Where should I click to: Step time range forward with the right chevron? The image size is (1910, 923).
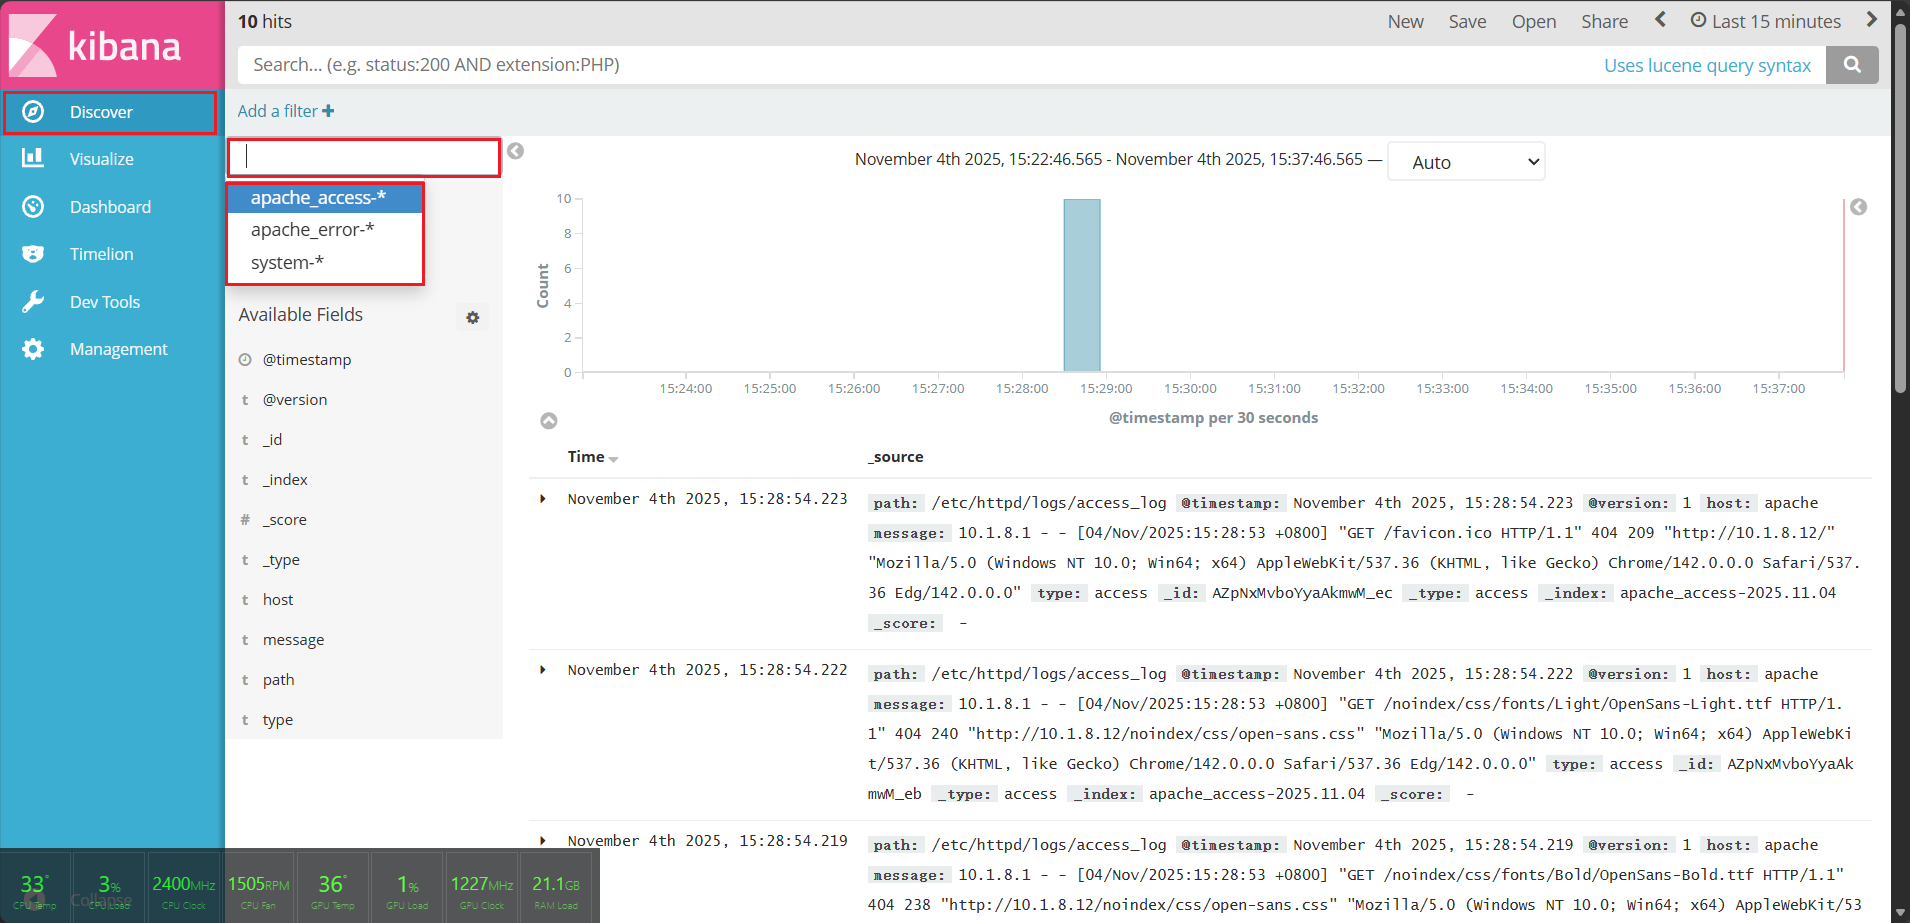1872,20
